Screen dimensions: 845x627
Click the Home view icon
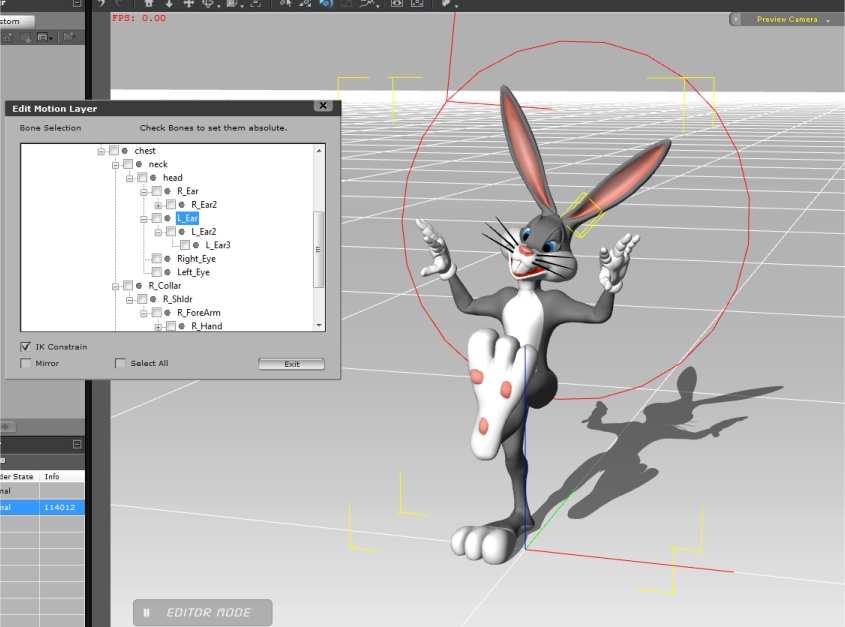[x=149, y=4]
